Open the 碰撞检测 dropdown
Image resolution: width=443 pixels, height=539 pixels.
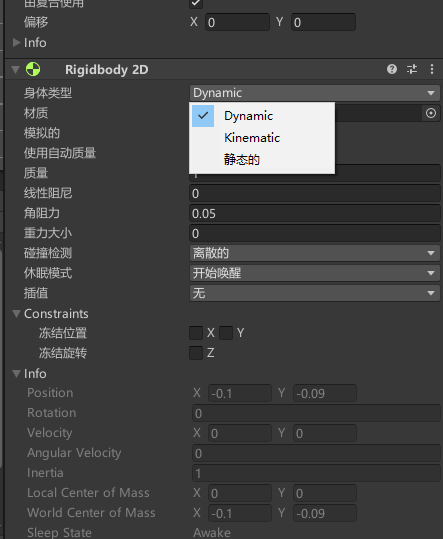314,253
